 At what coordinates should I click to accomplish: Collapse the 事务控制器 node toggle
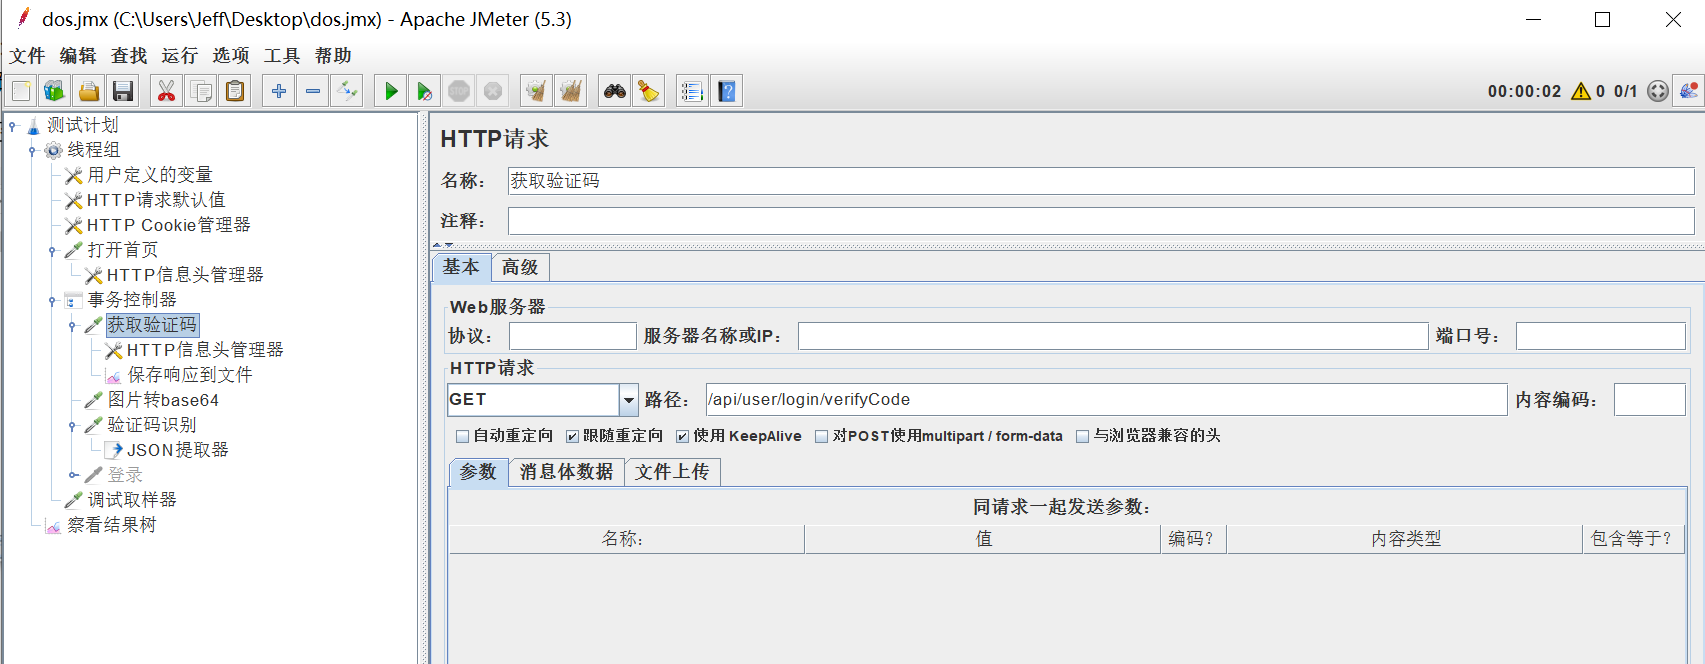point(52,300)
